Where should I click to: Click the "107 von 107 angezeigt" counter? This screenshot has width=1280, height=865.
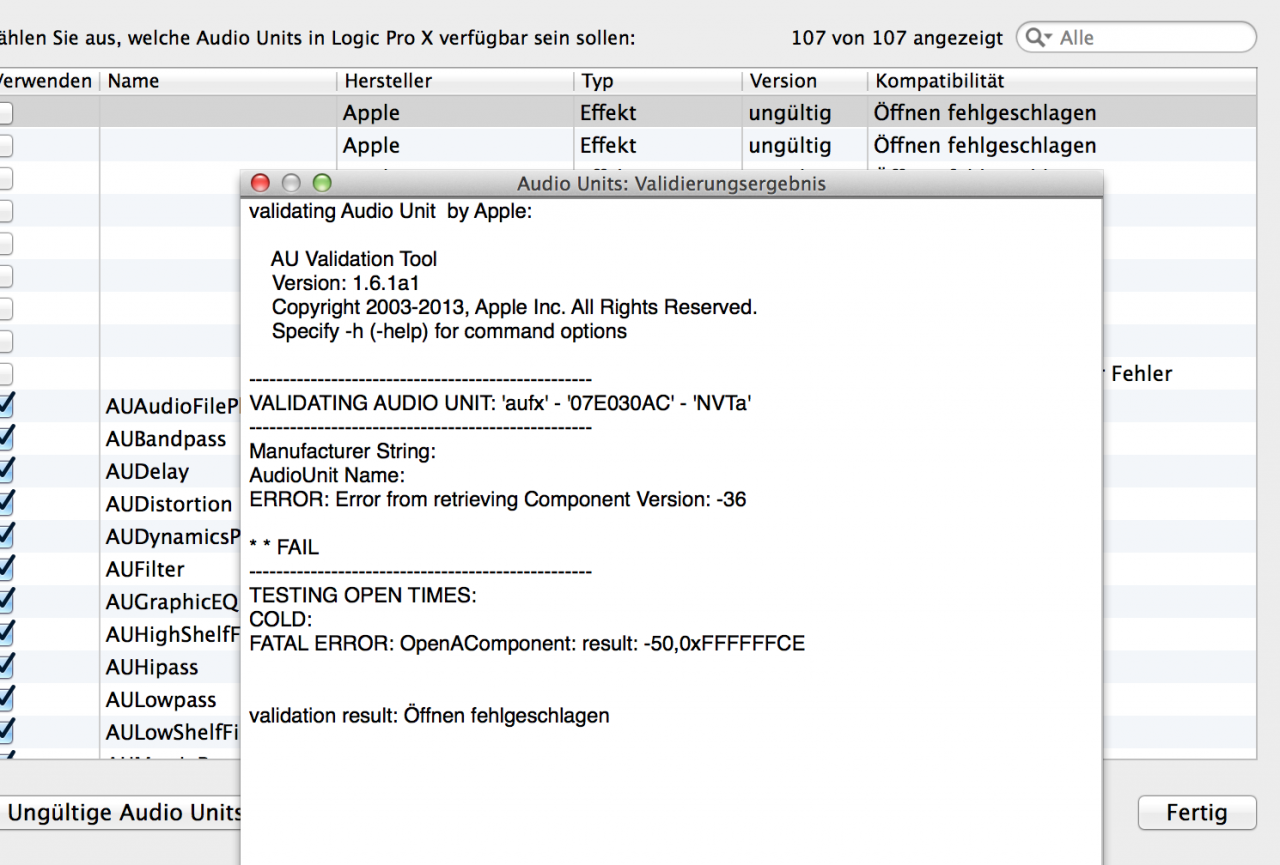click(x=897, y=38)
